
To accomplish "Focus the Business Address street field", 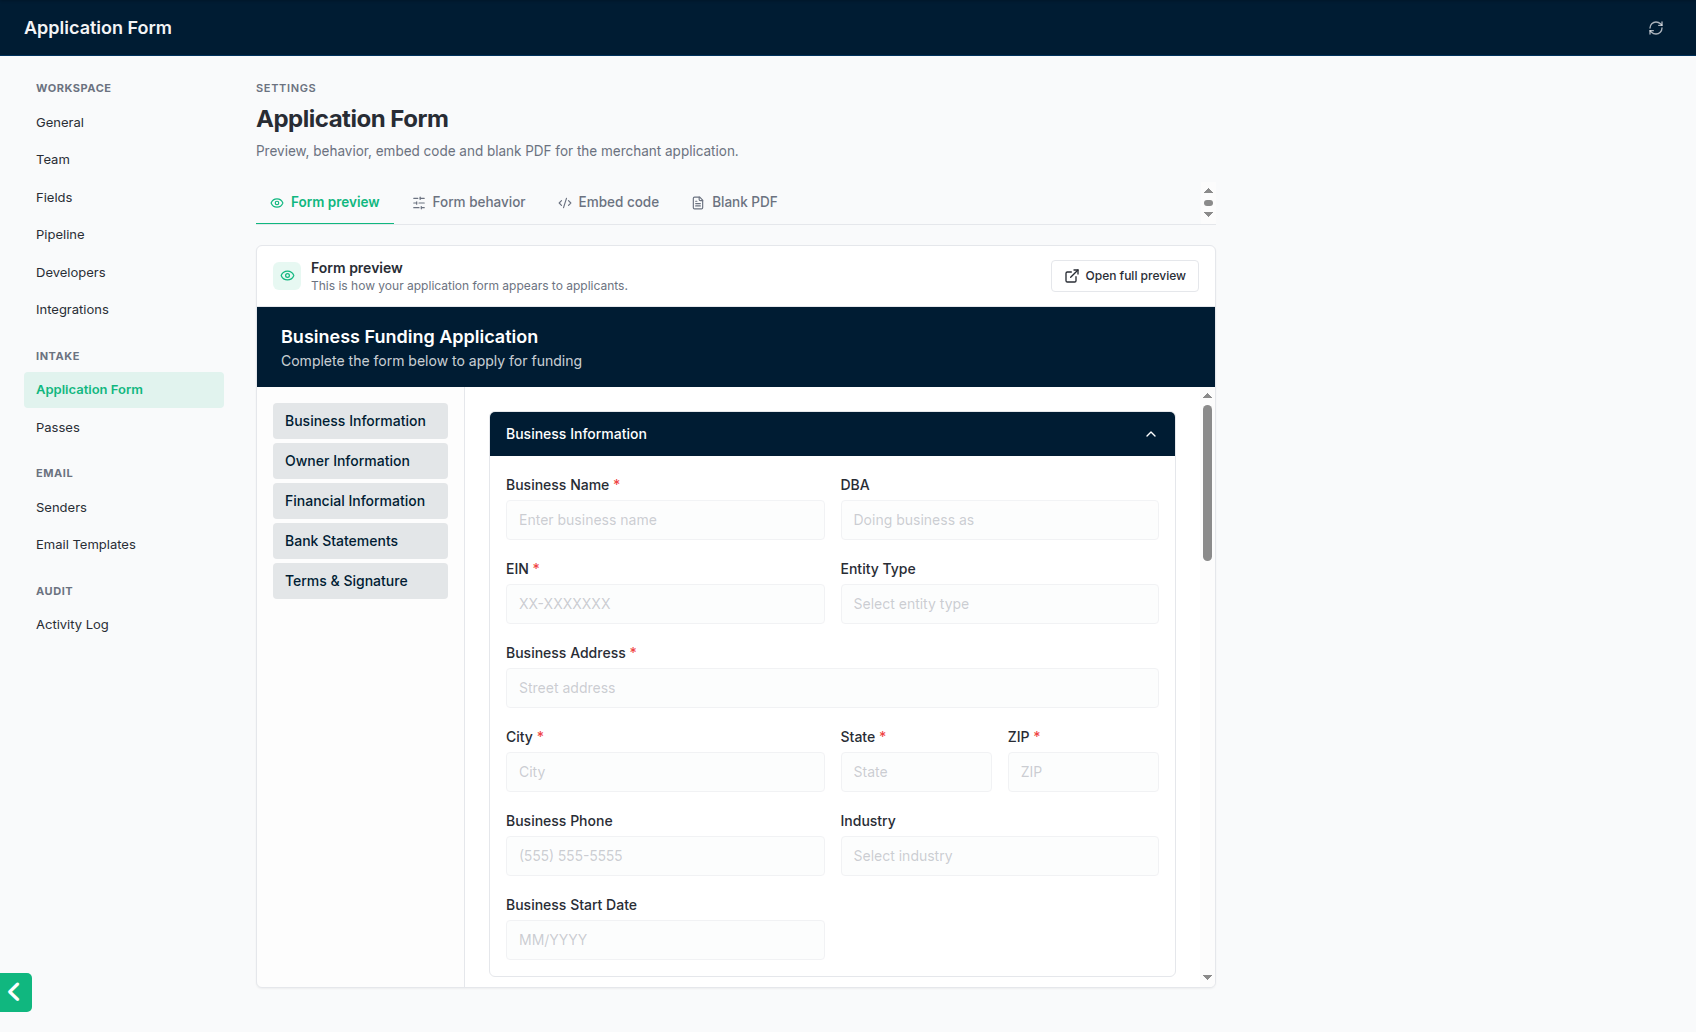I will (832, 688).
